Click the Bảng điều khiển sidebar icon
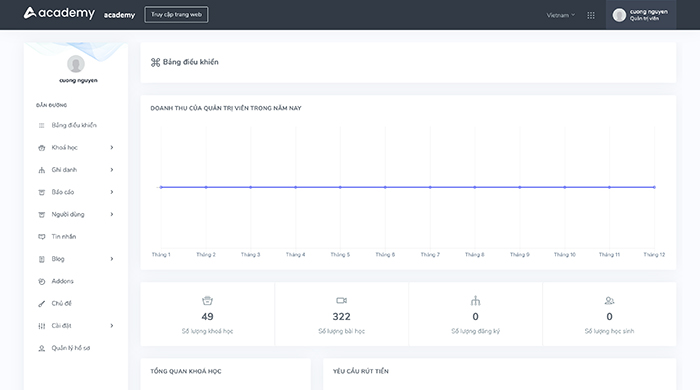Viewport: 700px width, 390px height. 42,125
